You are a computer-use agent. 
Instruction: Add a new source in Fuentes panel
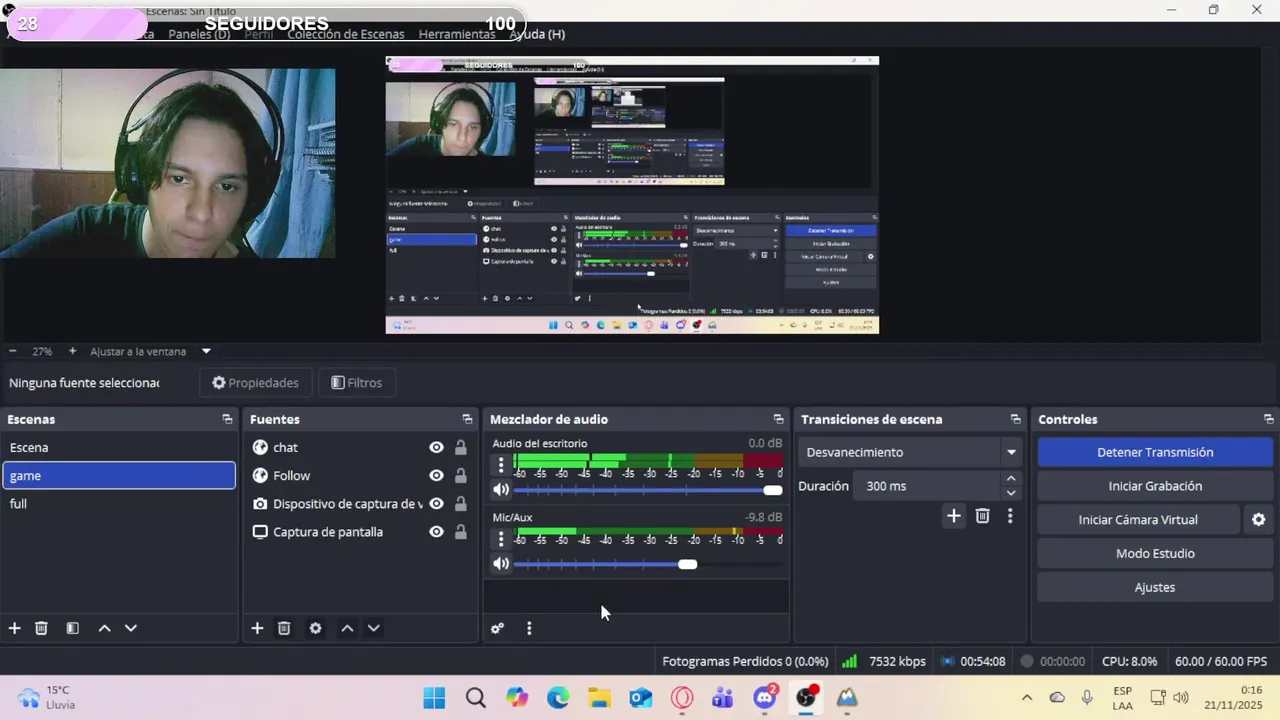257,628
